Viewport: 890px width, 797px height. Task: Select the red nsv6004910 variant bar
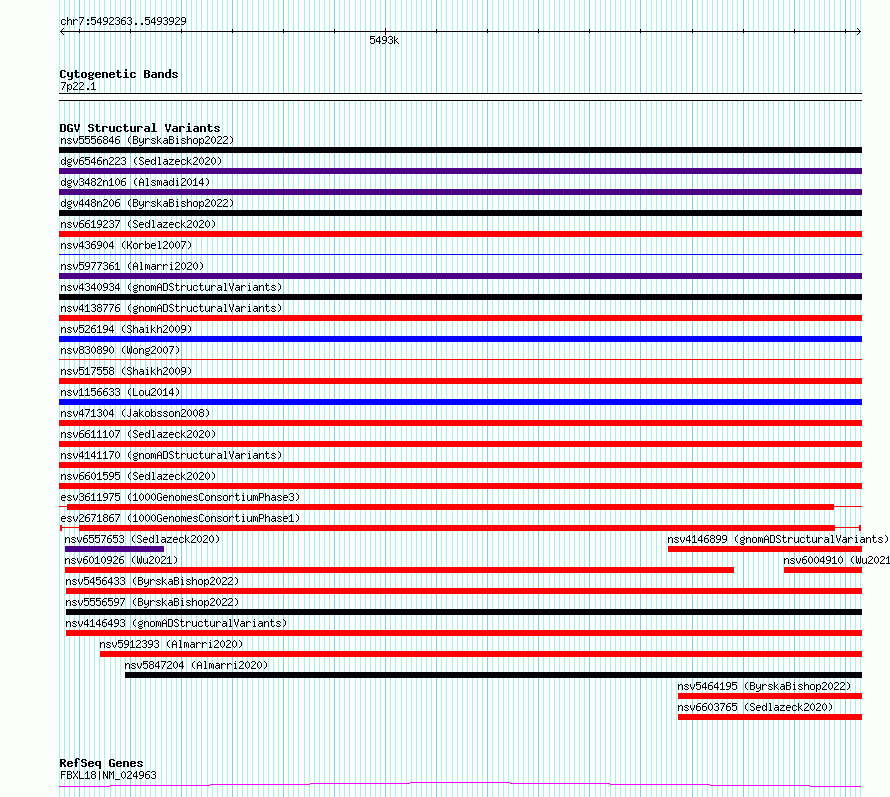(823, 570)
